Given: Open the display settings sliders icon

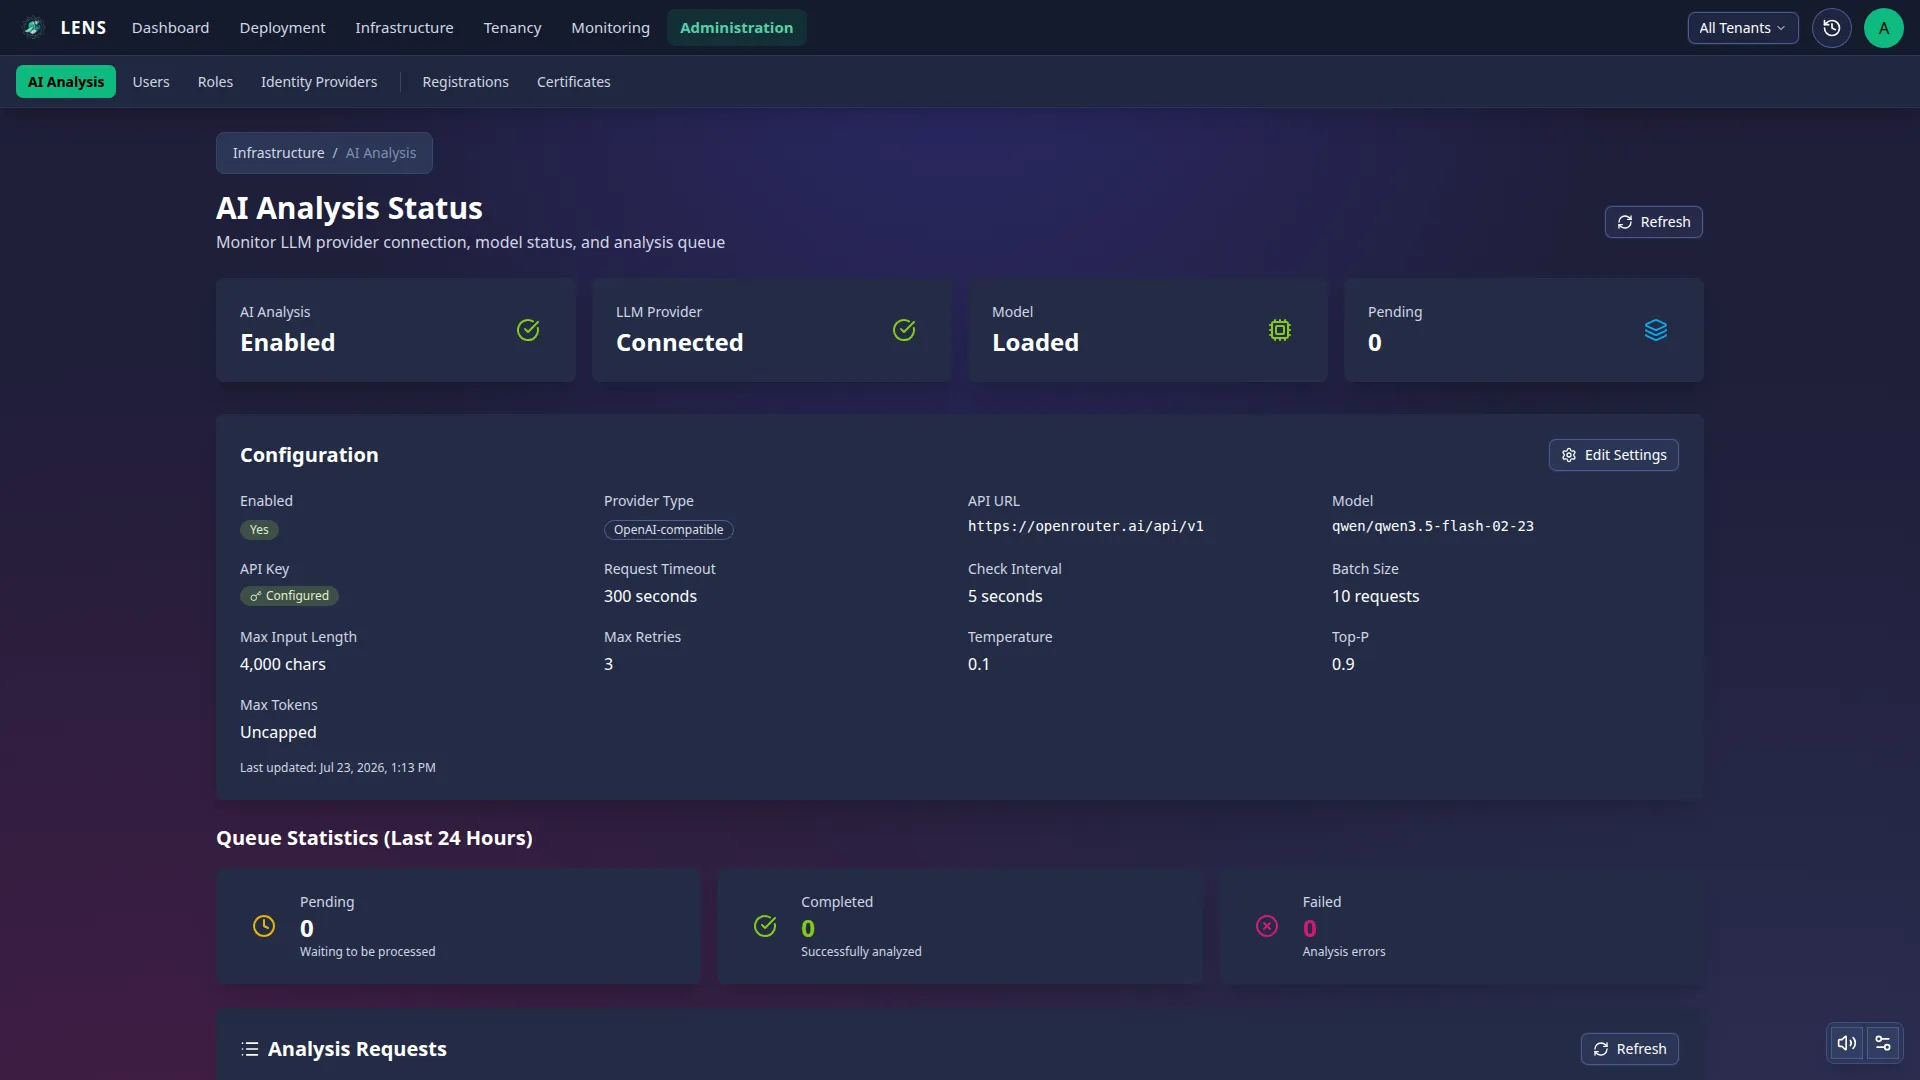Looking at the screenshot, I should (1883, 1043).
